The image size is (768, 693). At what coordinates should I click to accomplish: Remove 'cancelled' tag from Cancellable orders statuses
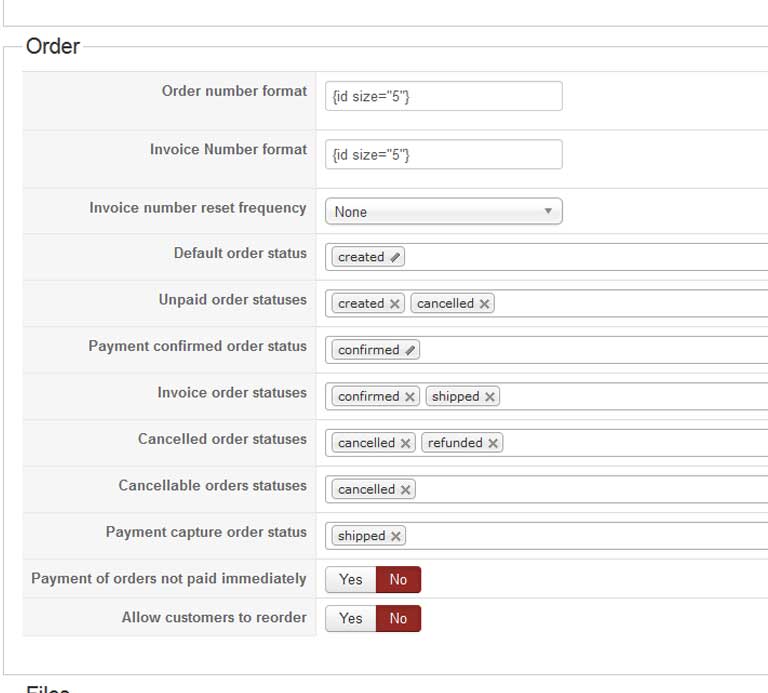click(x=405, y=490)
